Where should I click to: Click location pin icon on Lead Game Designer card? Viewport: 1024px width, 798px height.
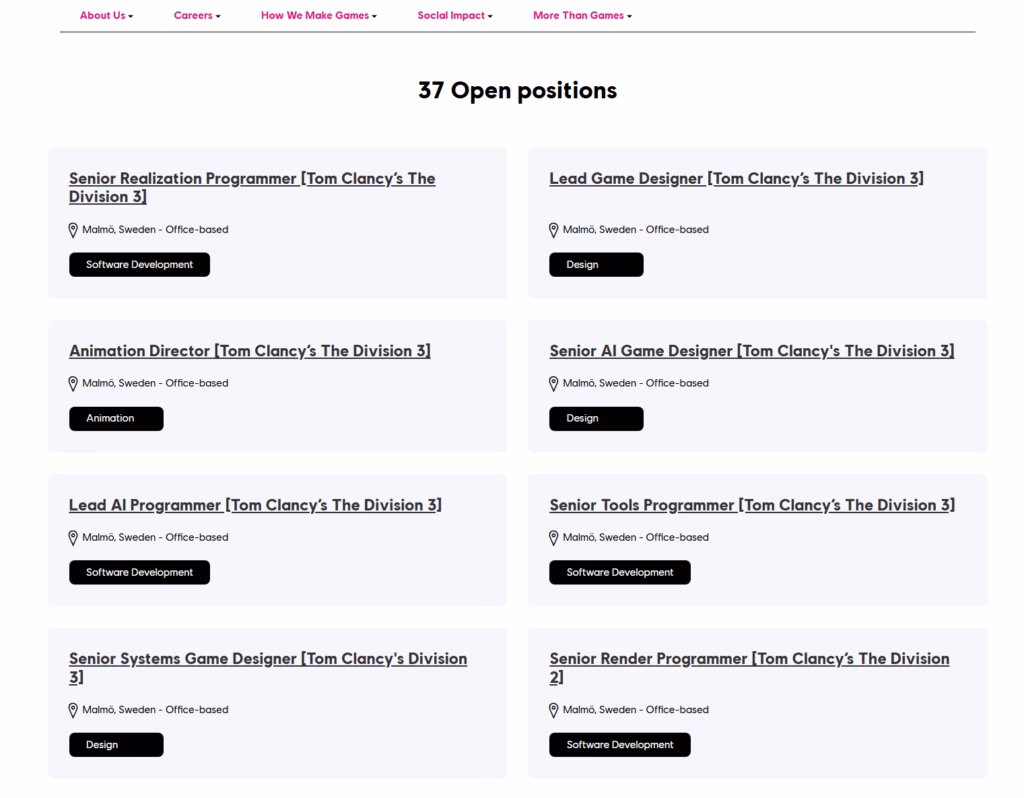554,230
